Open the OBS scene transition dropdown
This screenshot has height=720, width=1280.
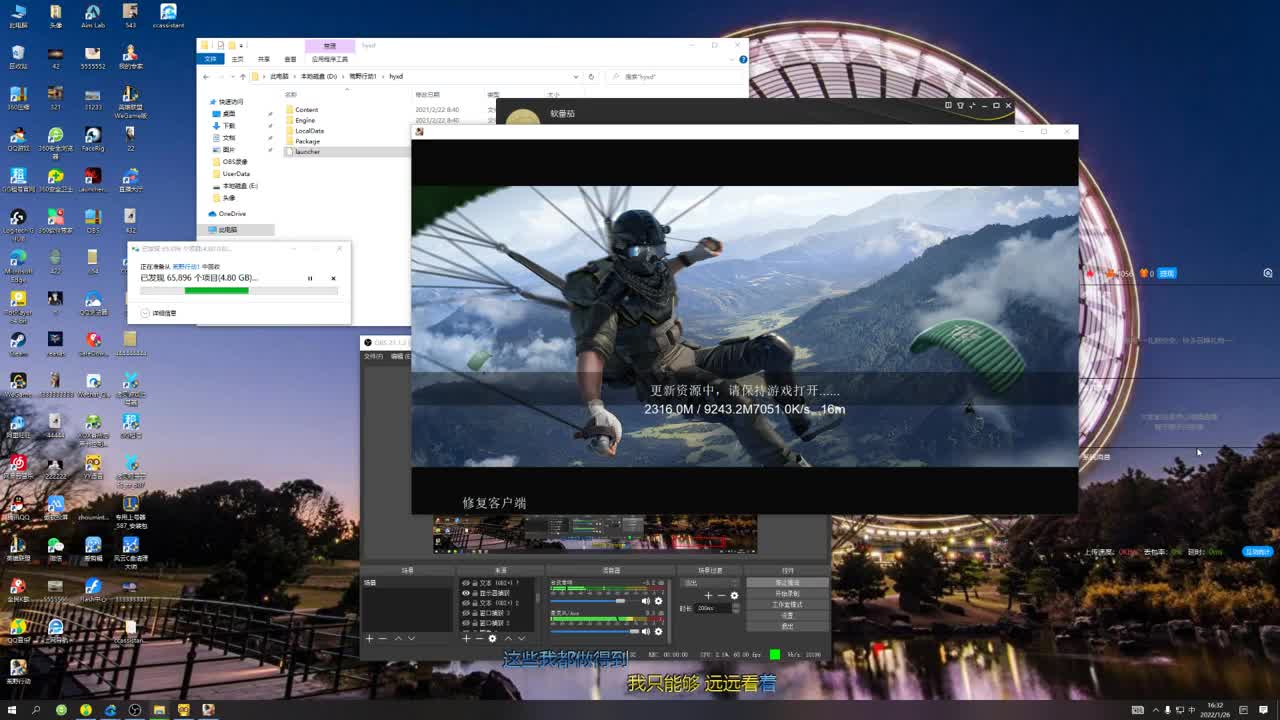pyautogui.click(x=709, y=583)
